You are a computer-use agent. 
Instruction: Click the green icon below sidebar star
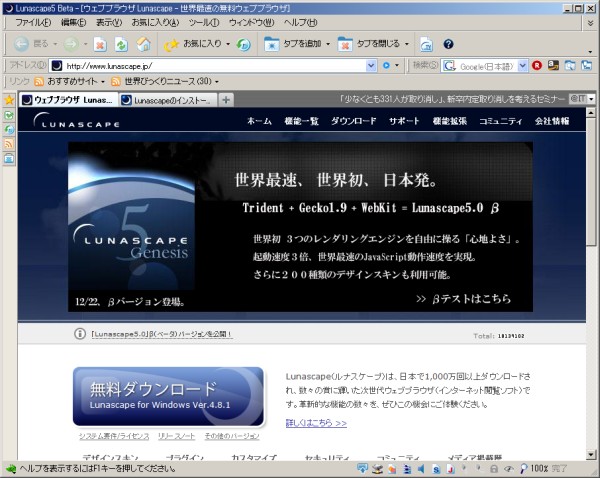[x=9, y=115]
